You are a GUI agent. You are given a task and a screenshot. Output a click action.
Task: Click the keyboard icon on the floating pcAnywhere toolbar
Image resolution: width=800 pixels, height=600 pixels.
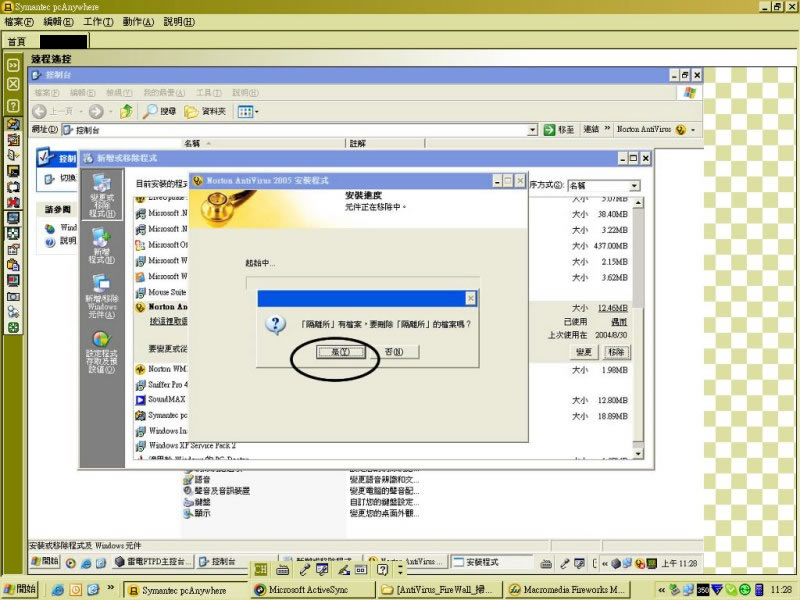coord(282,570)
